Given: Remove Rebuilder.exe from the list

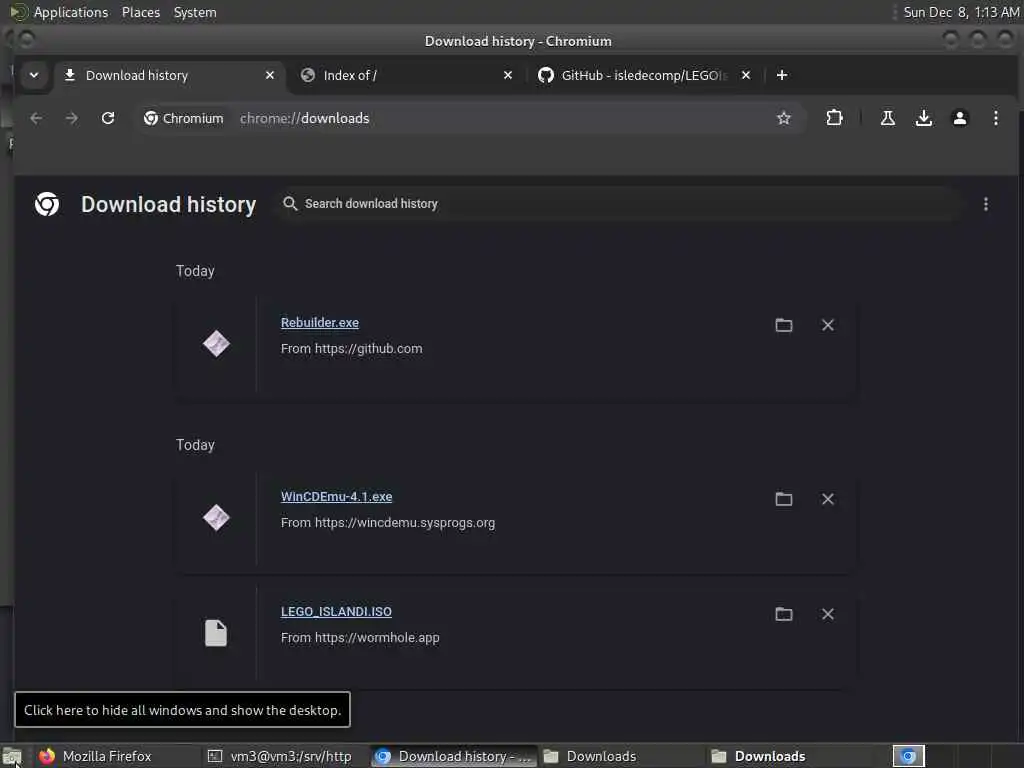Looking at the screenshot, I should (x=827, y=325).
